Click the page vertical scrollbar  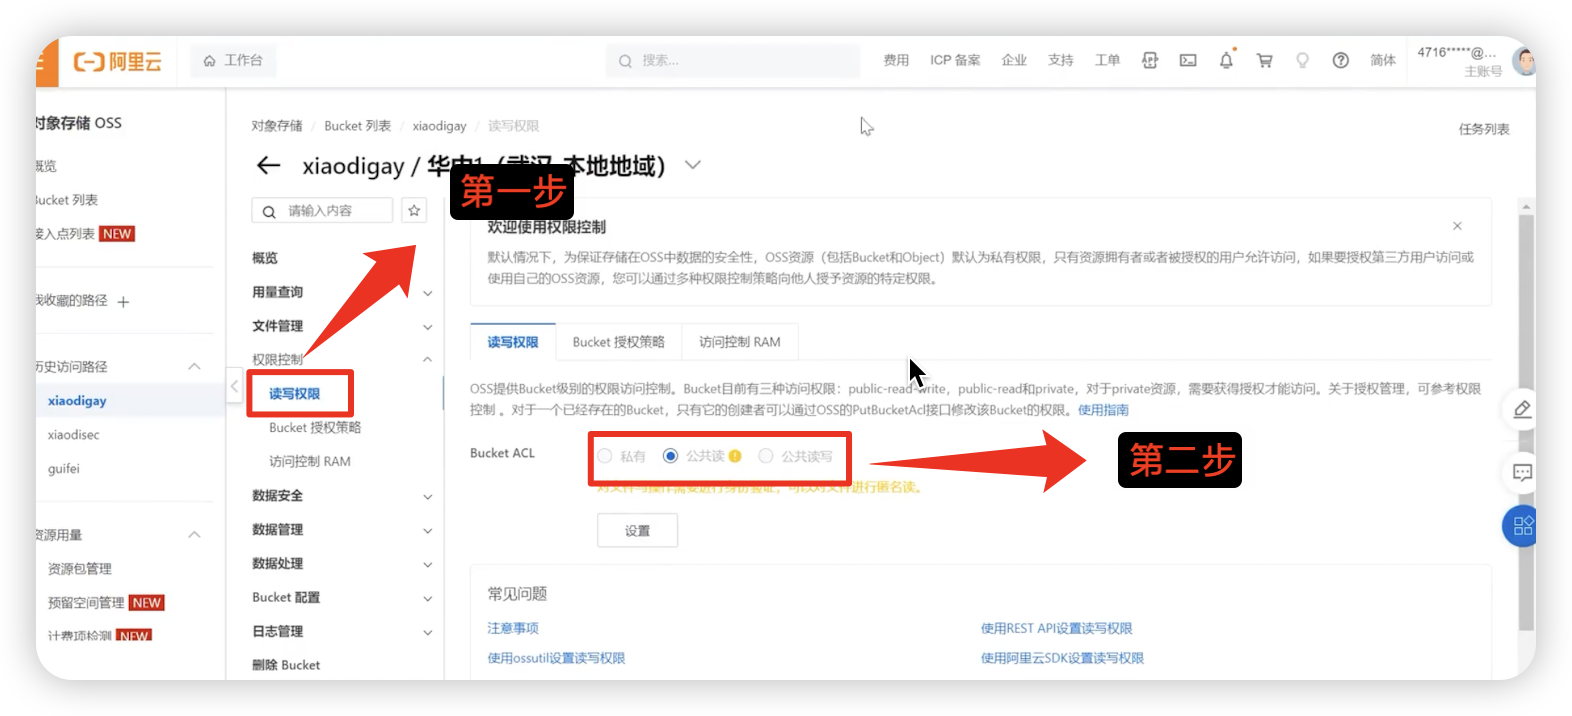pyautogui.click(x=1526, y=420)
